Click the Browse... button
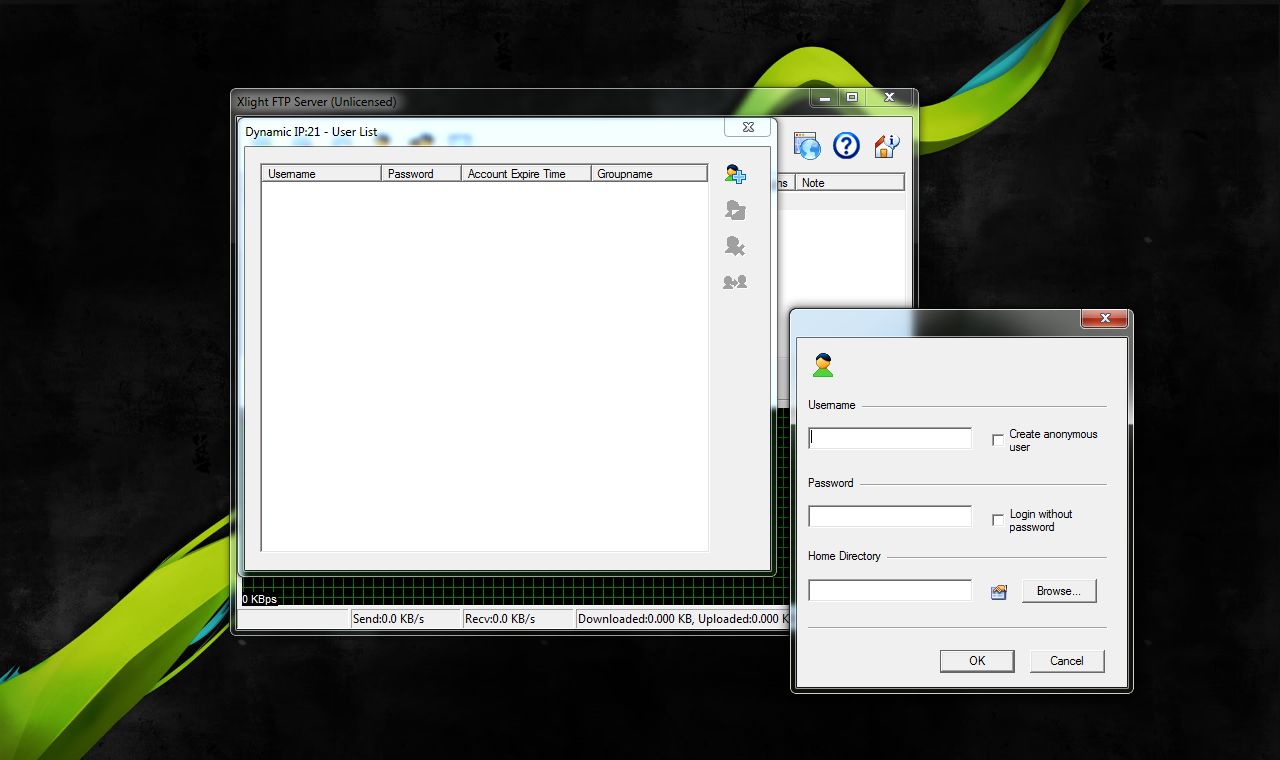The height and width of the screenshot is (760, 1280). [x=1059, y=591]
